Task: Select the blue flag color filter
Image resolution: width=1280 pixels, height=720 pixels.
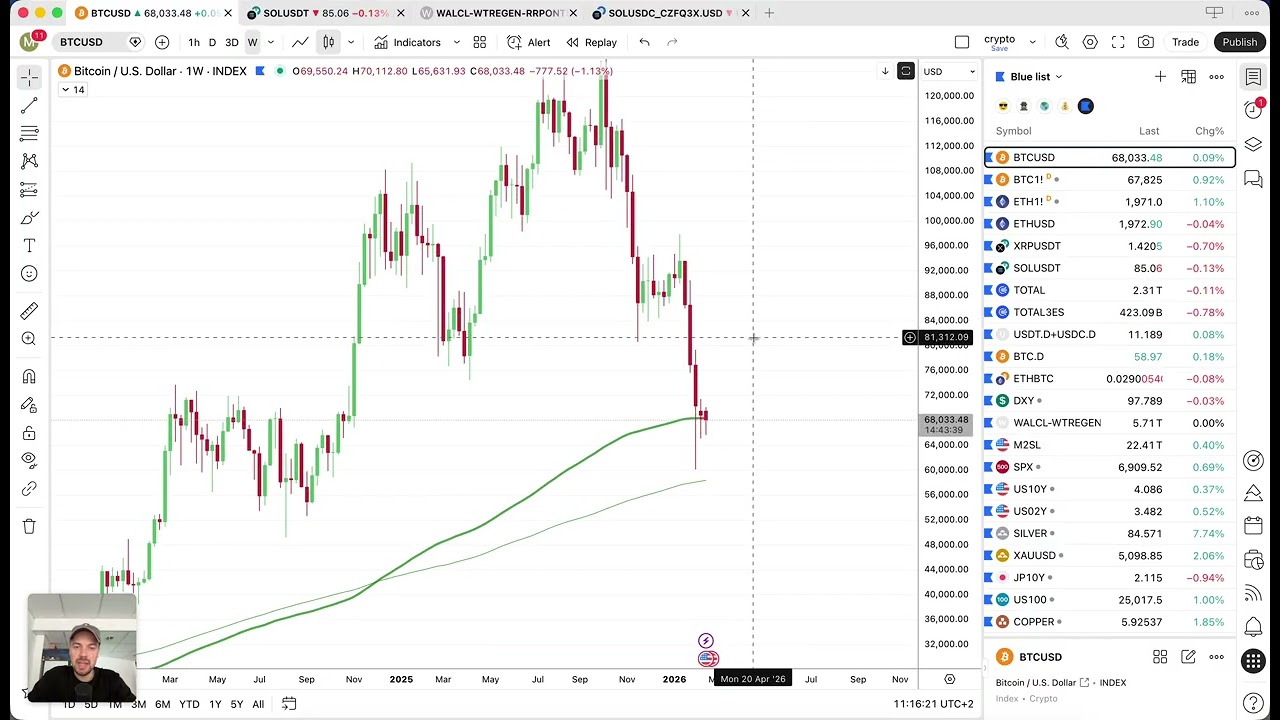Action: [x=1086, y=106]
